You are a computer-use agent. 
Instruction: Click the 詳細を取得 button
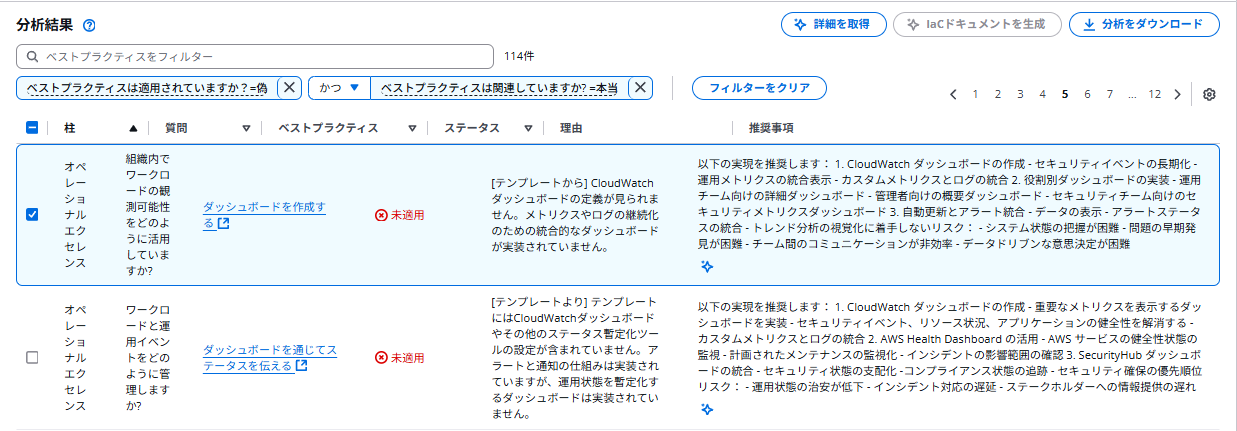coord(833,25)
